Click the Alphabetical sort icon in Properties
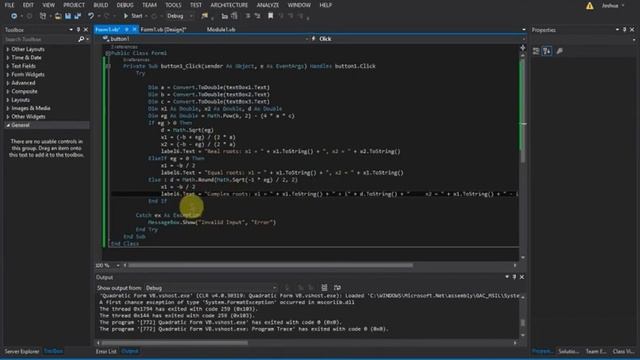 (547, 51)
